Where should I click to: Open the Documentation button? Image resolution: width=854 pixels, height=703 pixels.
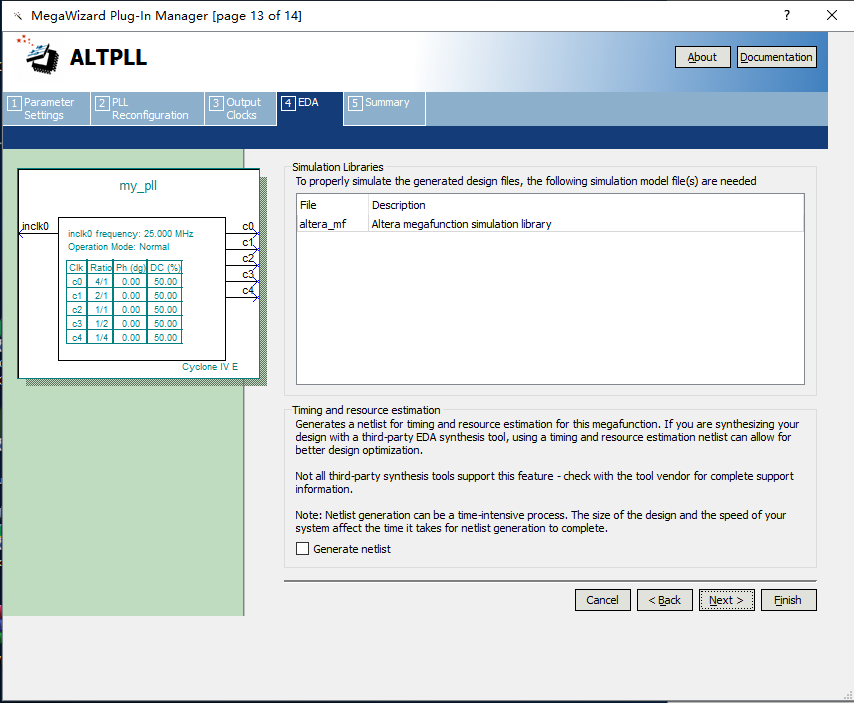(x=776, y=57)
